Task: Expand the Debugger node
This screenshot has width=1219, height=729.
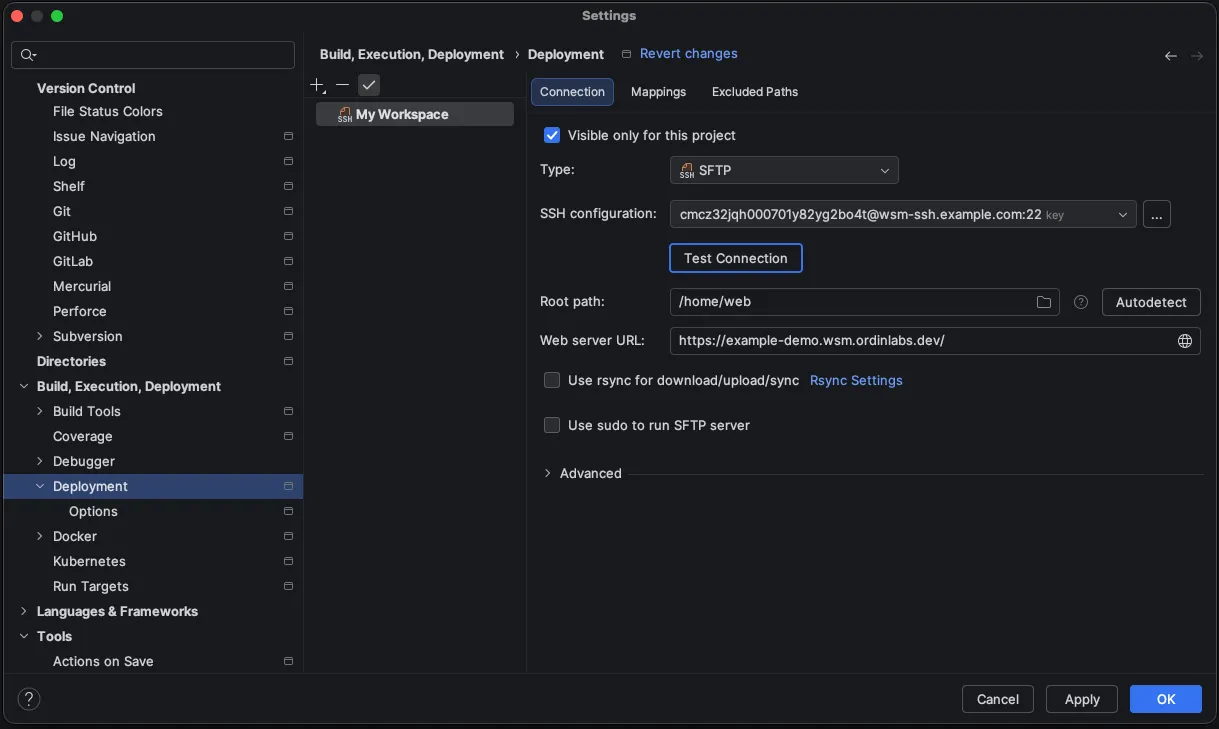Action: point(40,461)
